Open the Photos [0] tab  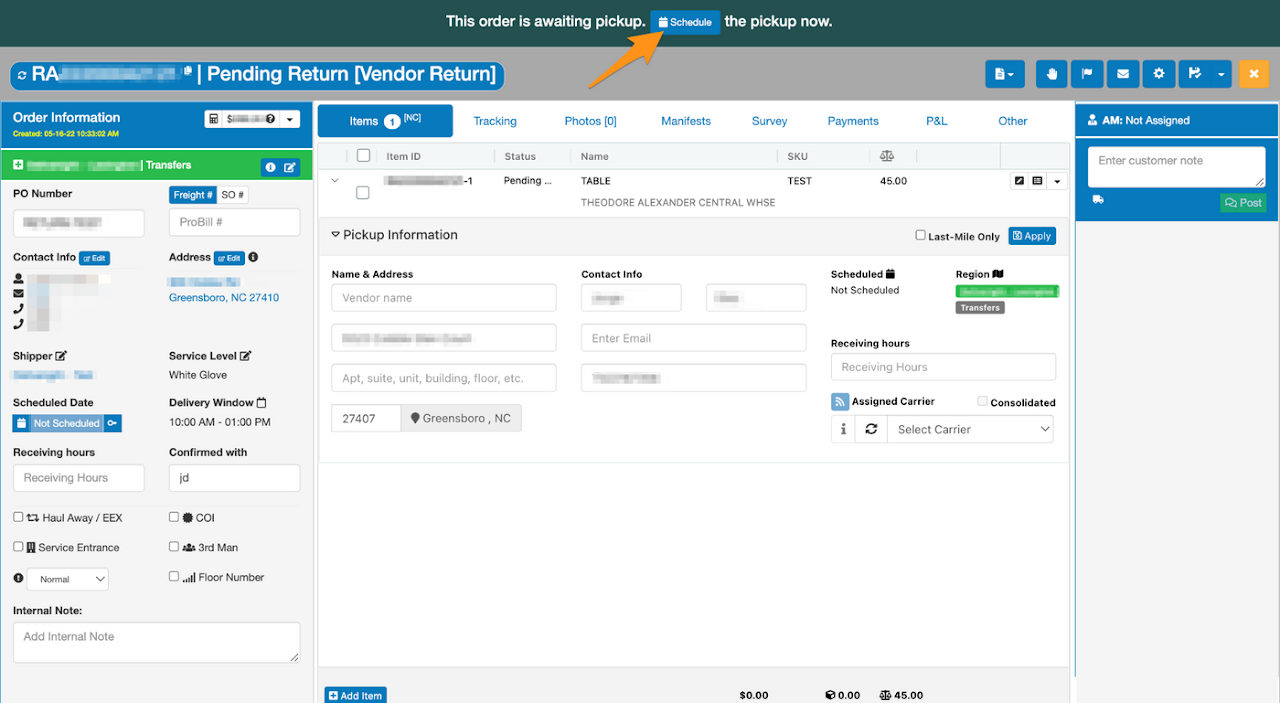pos(590,121)
